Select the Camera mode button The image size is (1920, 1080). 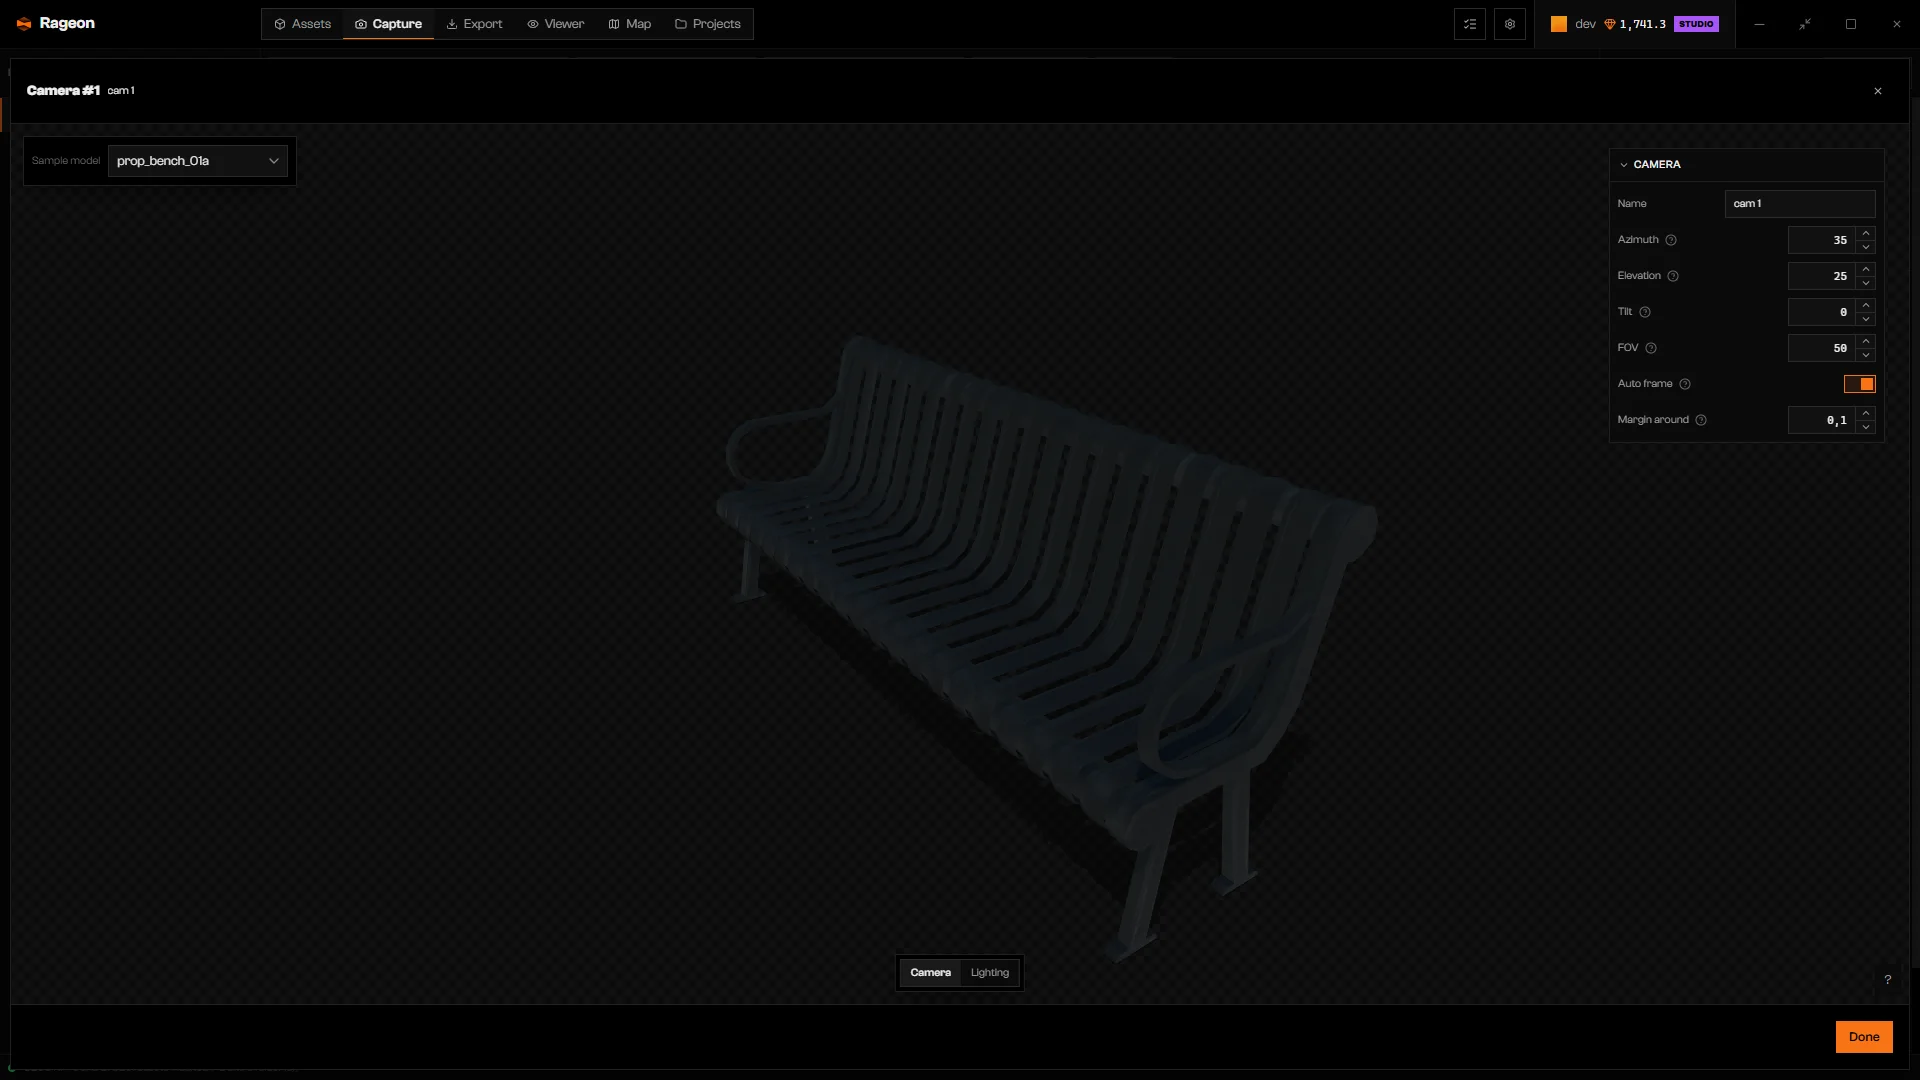[x=930, y=973]
